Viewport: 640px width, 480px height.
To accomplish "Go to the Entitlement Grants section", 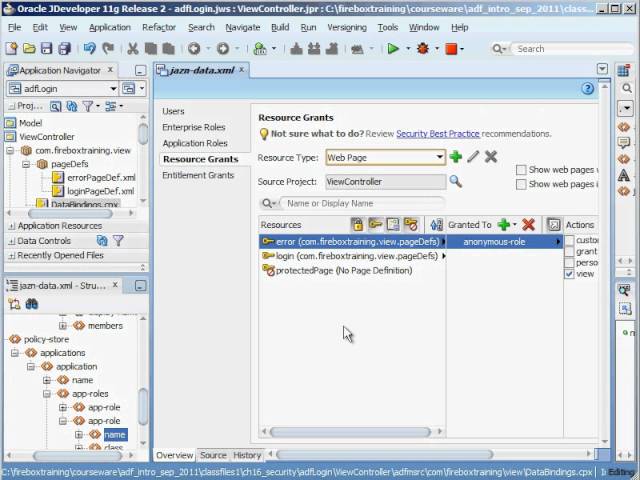I will click(198, 175).
